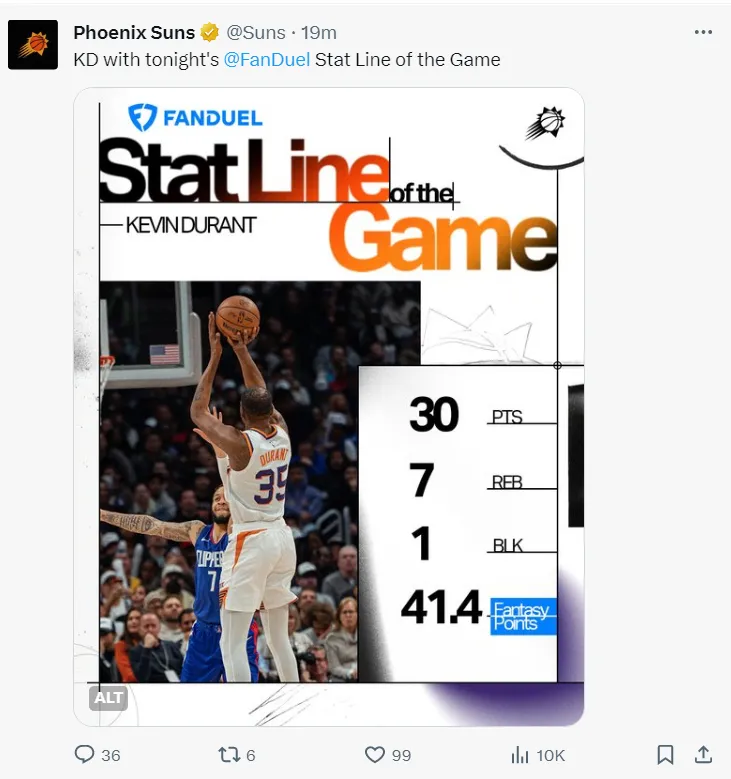The height and width of the screenshot is (779, 731).
Task: View analytics via the bar chart icon
Action: click(x=520, y=755)
